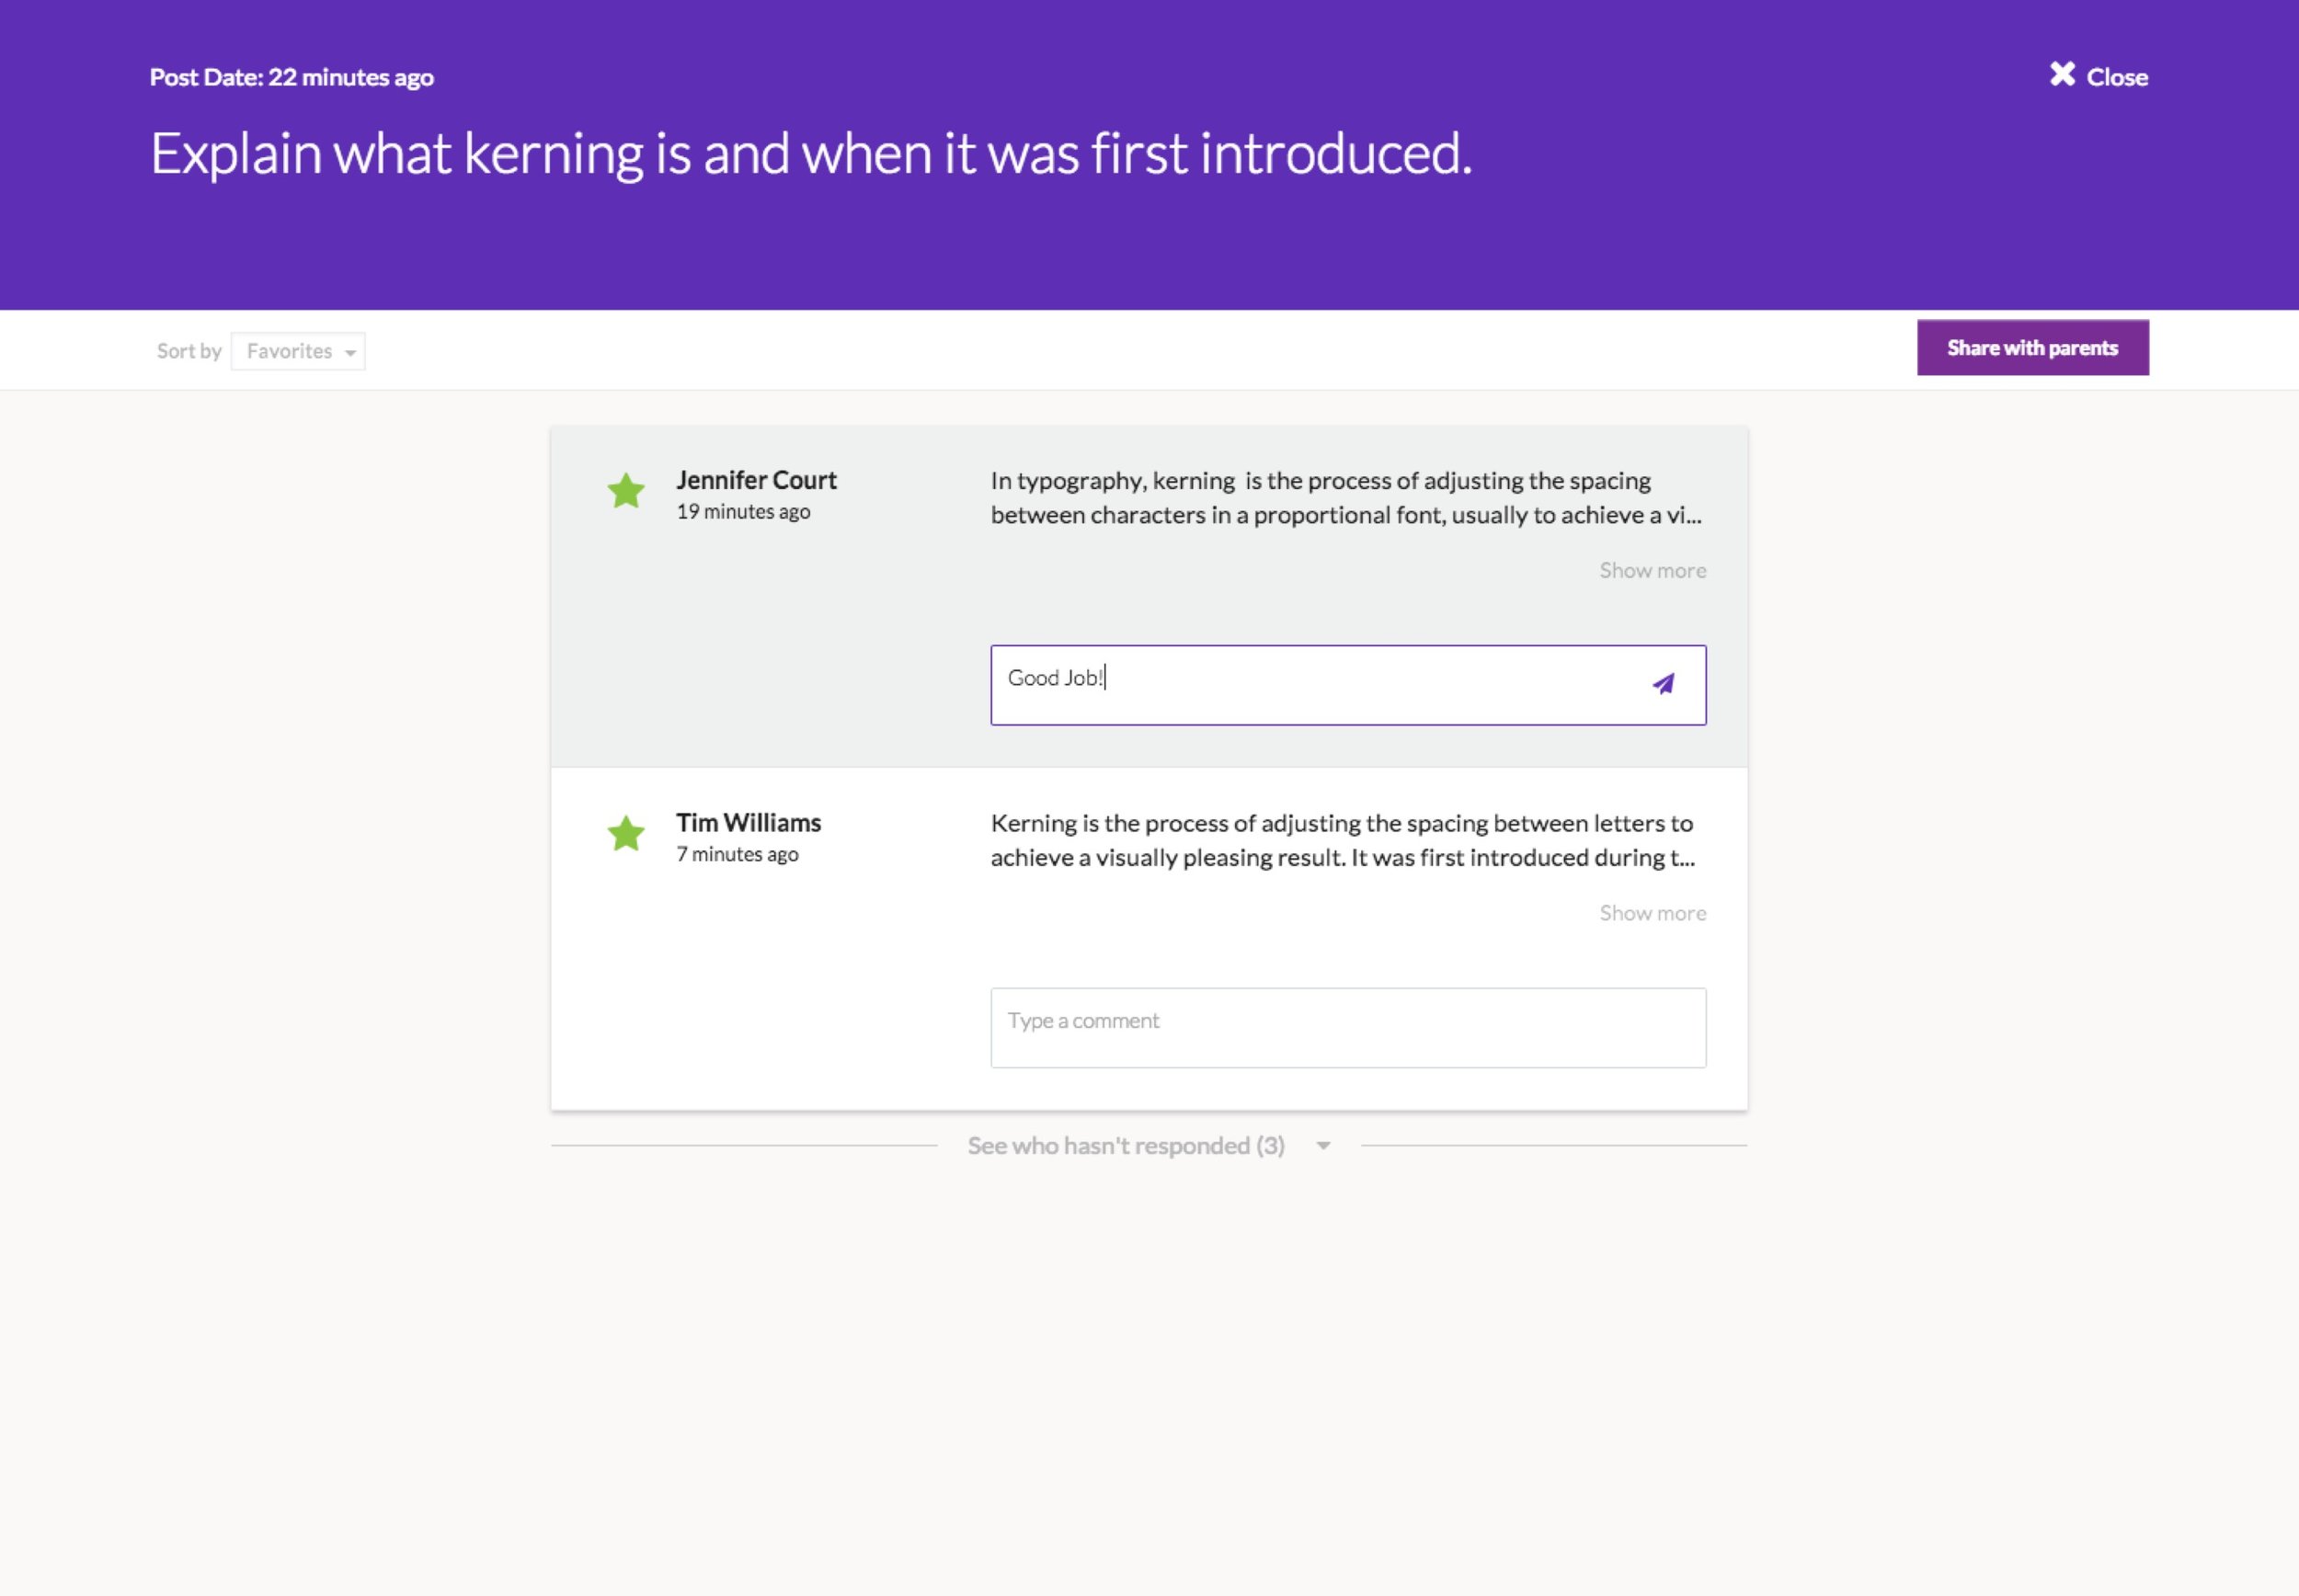Click 'Post Date: 22 minutes ago' text

tap(292, 77)
